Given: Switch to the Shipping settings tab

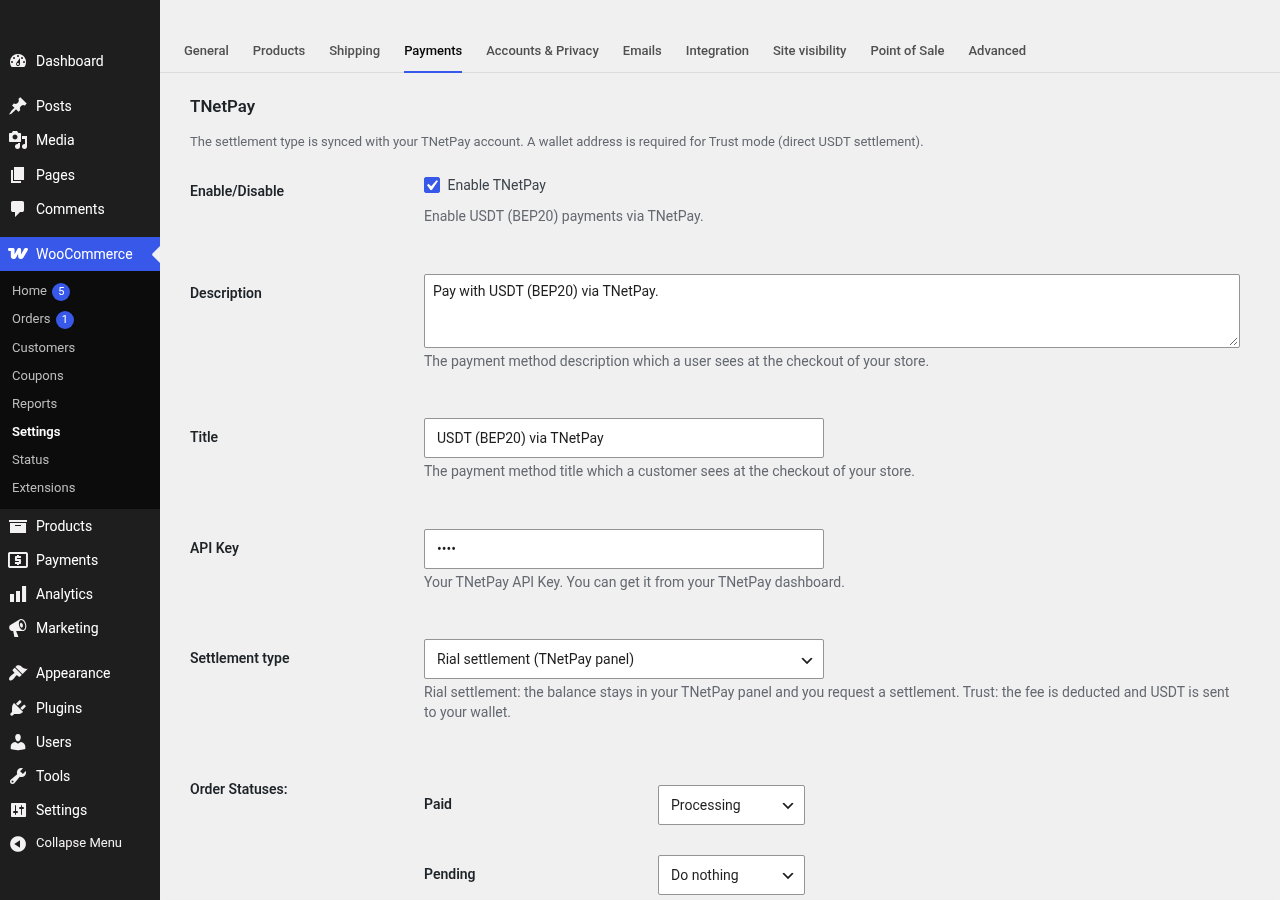Looking at the screenshot, I should [x=354, y=51].
